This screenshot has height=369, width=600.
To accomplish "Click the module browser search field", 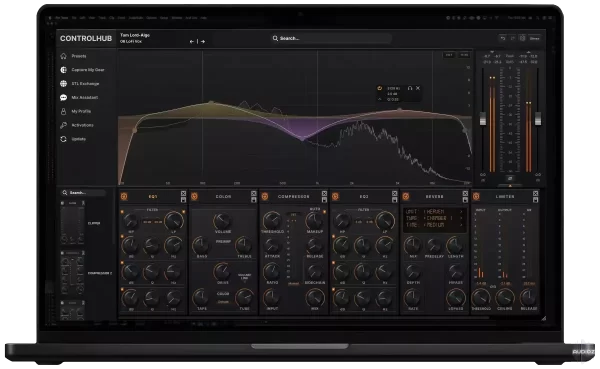I will pos(82,193).
